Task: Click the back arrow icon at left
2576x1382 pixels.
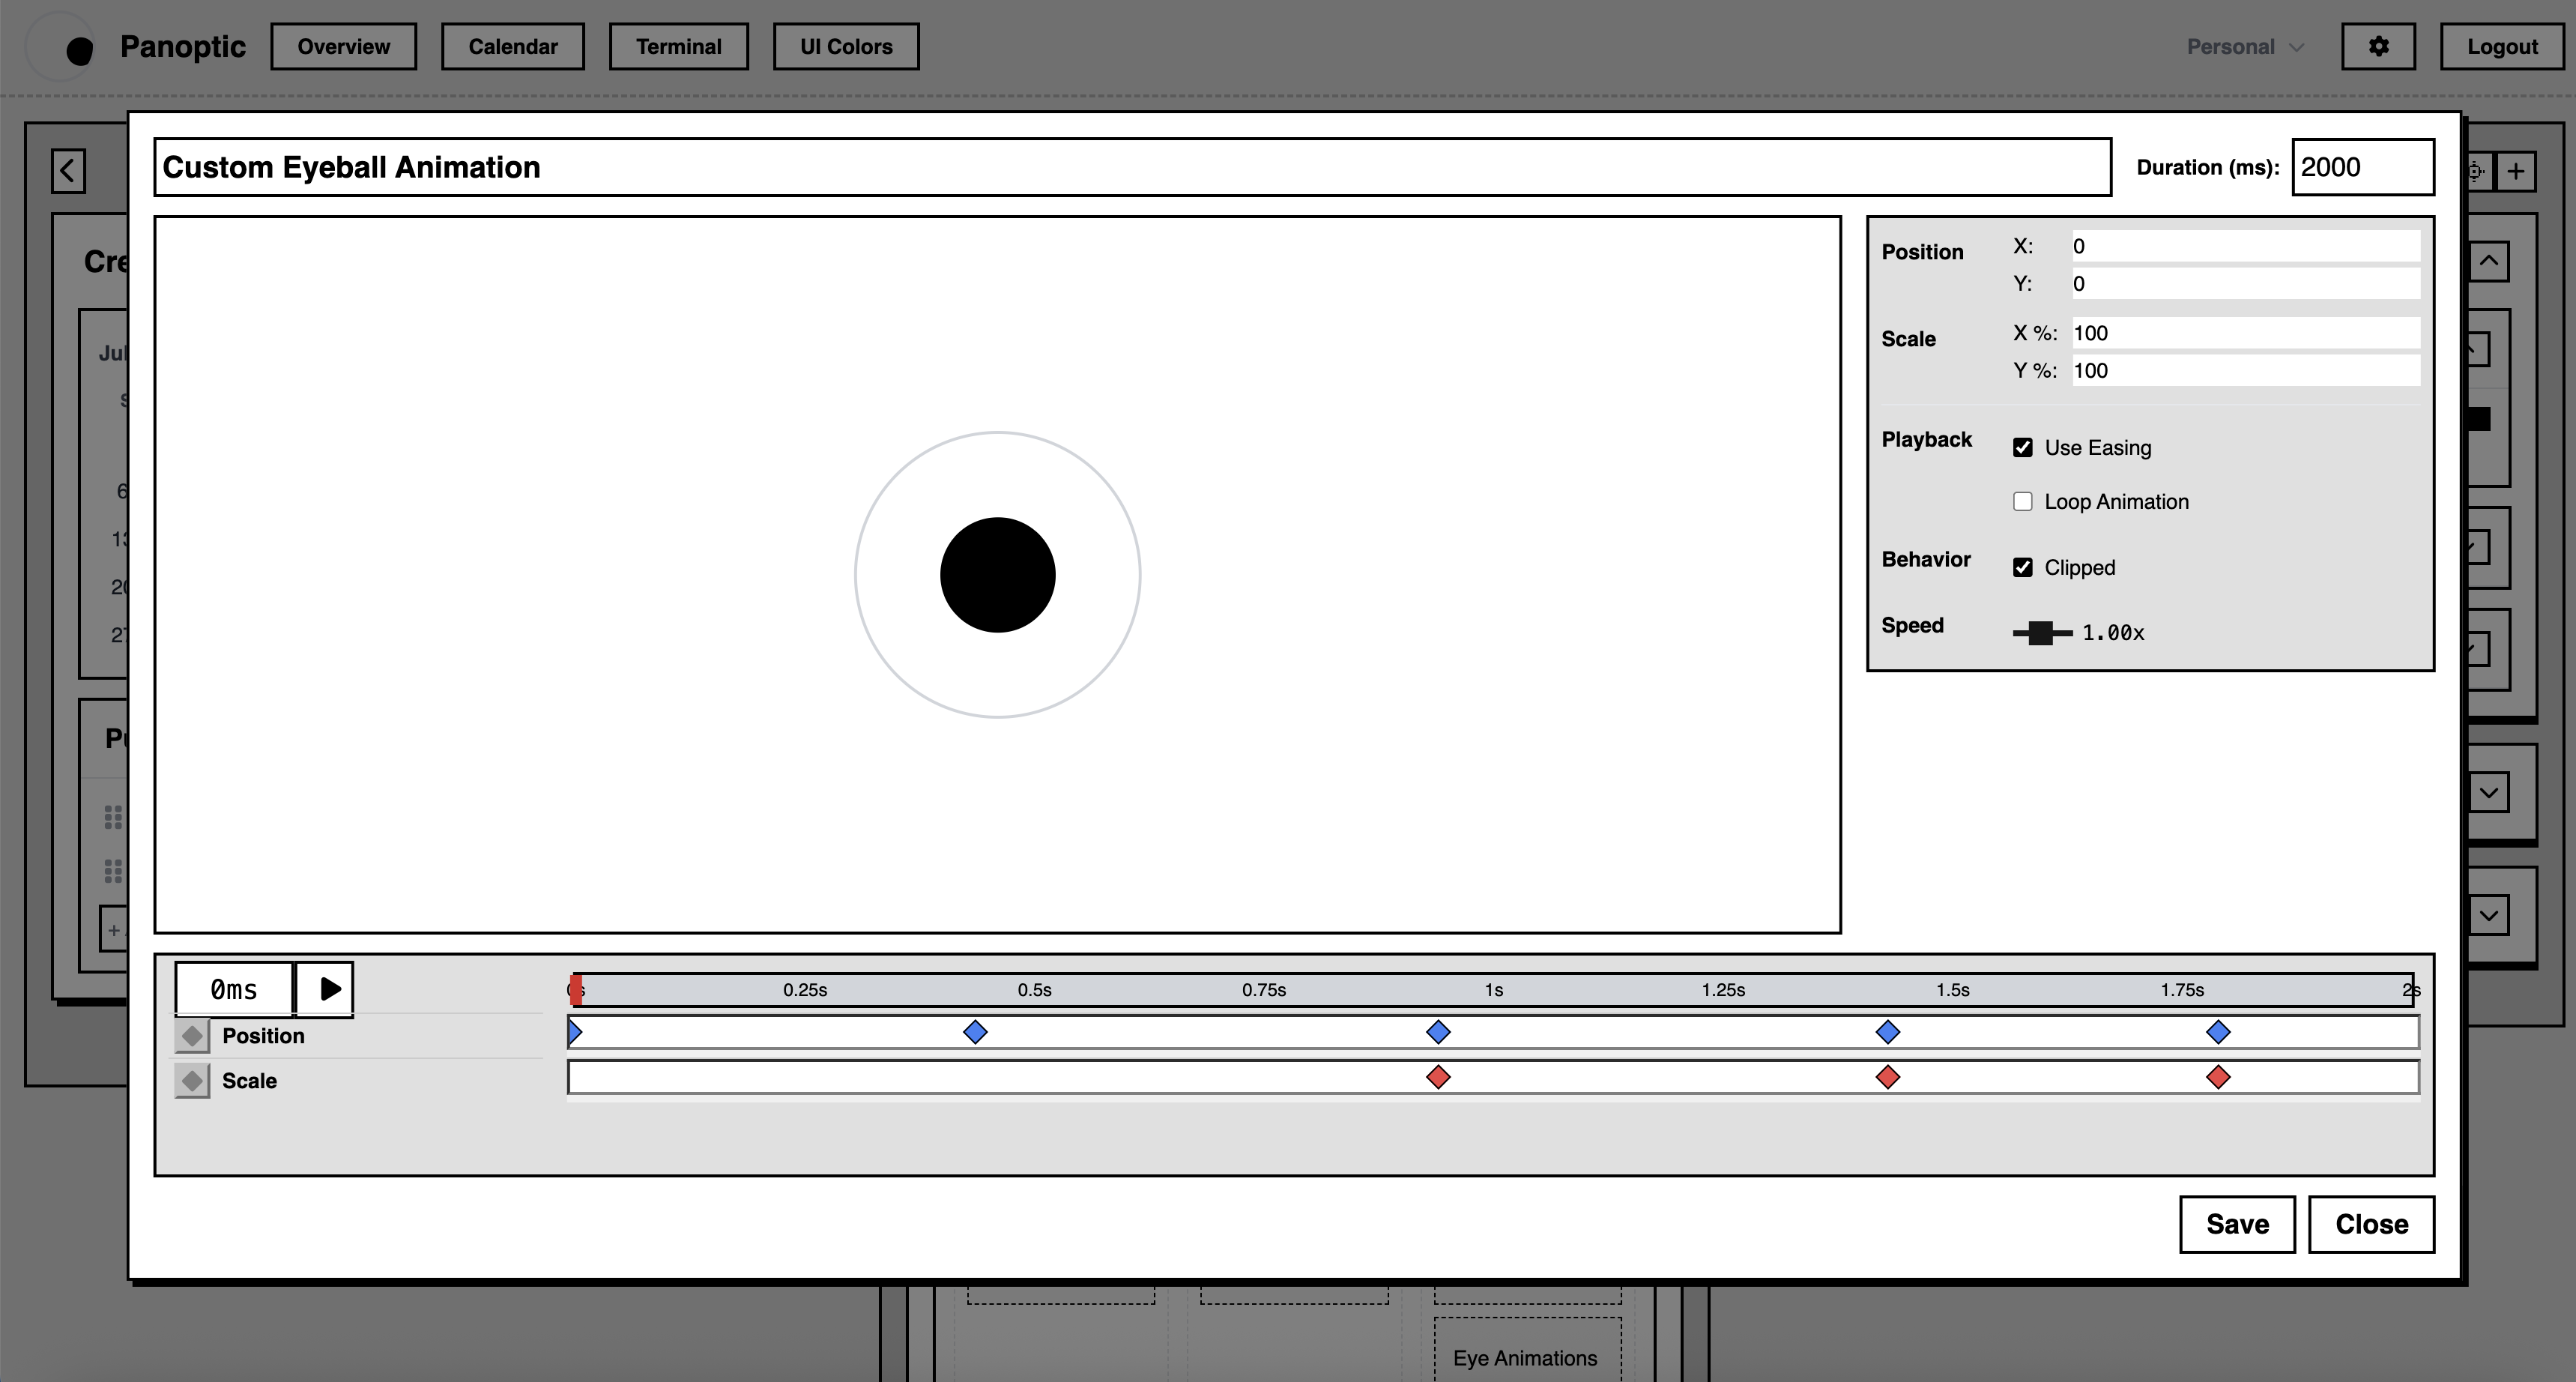Action: 68,171
